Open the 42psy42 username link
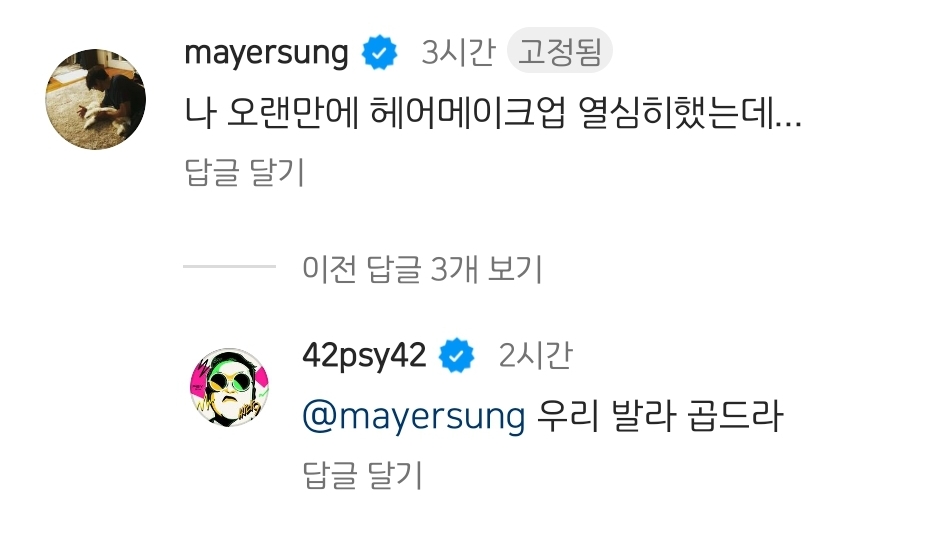Screen dimensions: 937x540 (x=365, y=355)
